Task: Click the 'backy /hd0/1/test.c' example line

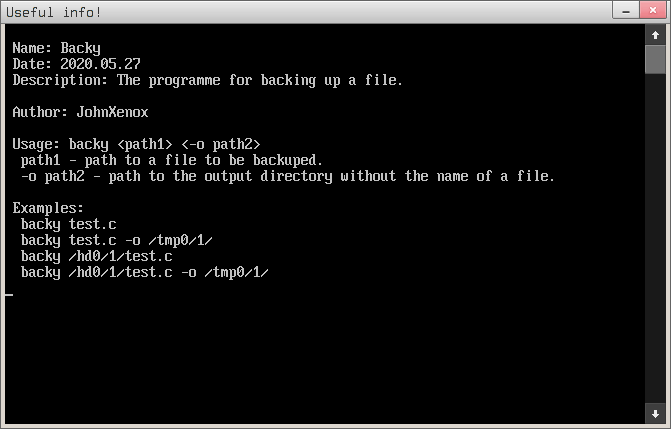Action: (97, 256)
